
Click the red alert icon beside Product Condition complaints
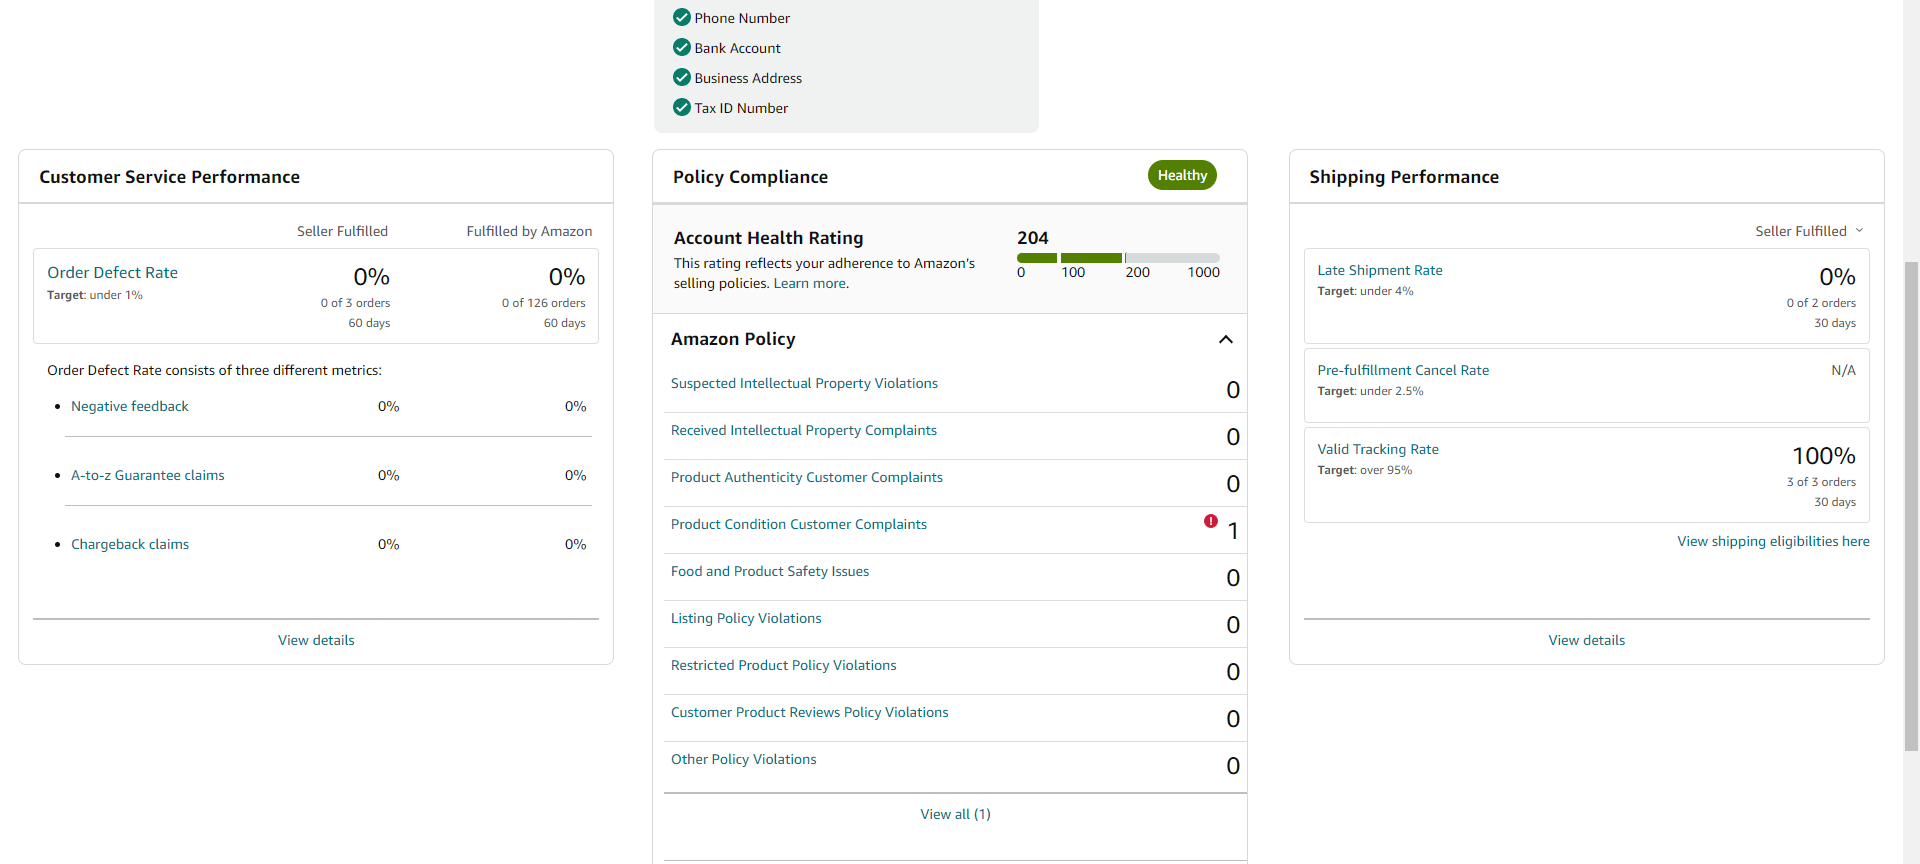(x=1211, y=521)
